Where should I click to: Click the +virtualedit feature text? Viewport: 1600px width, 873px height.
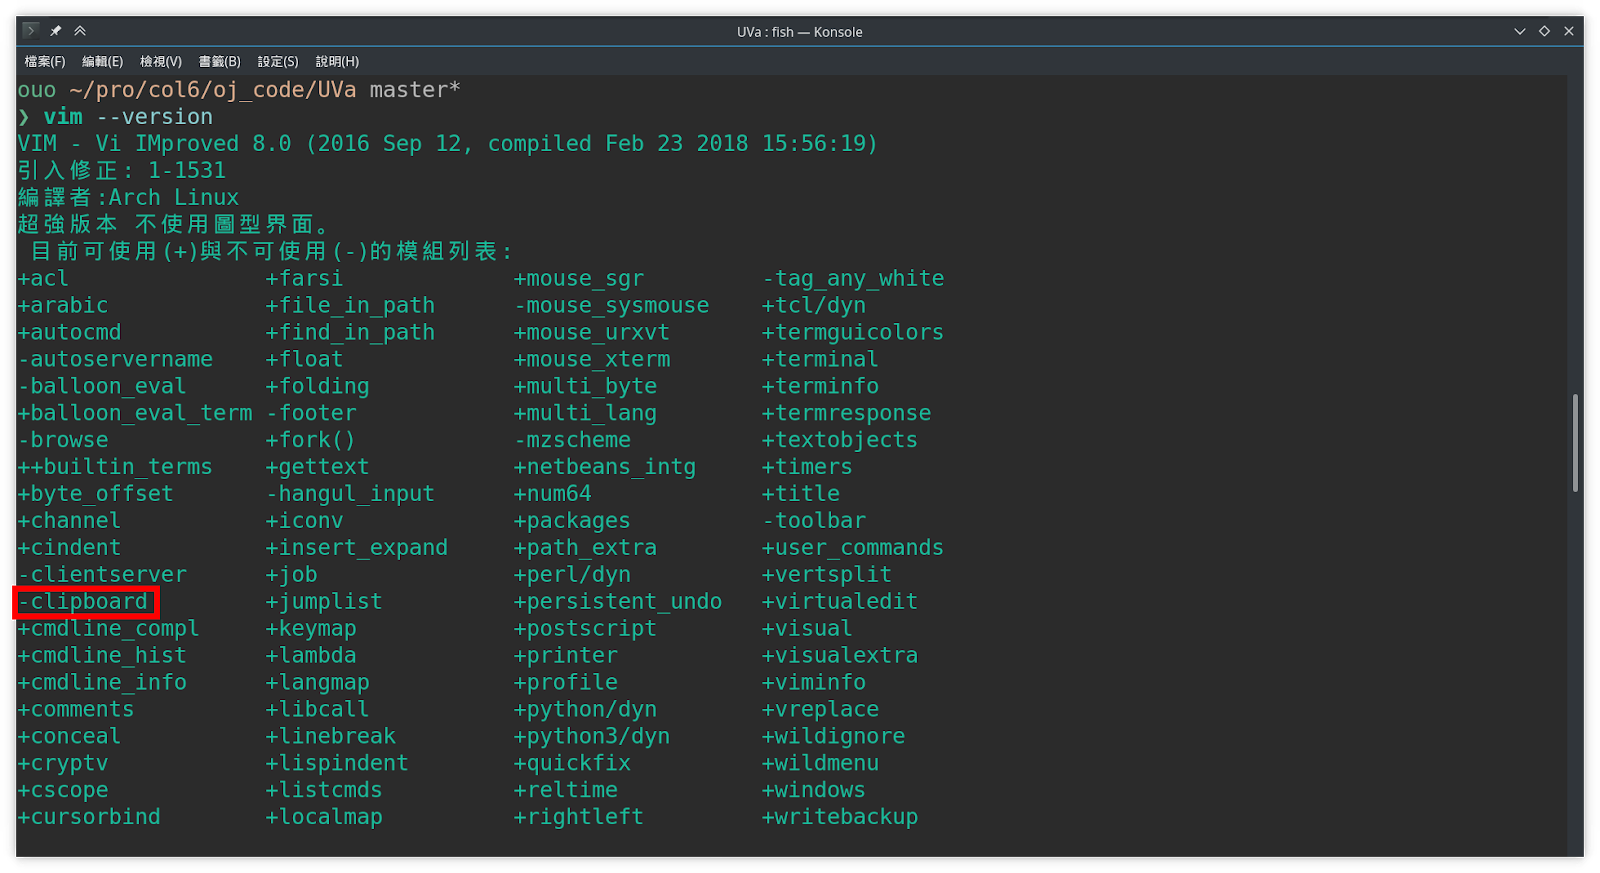pyautogui.click(x=840, y=602)
